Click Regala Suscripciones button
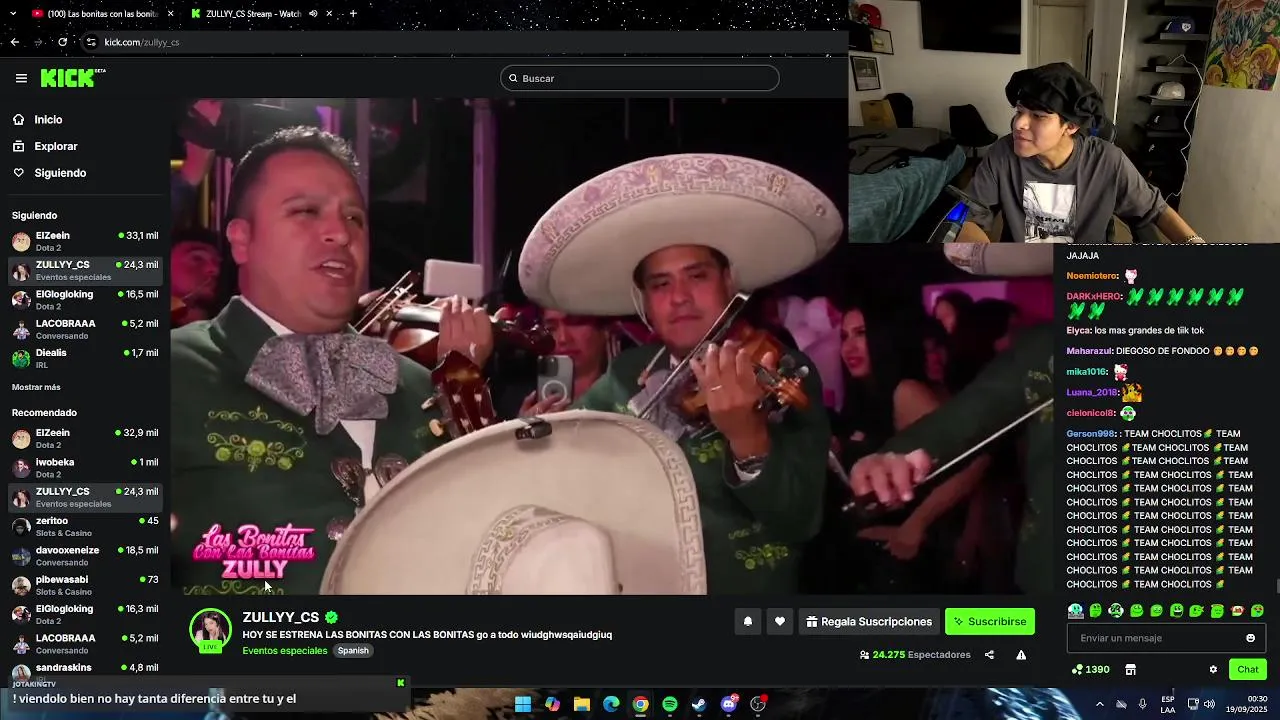This screenshot has width=1280, height=720. coord(869,622)
